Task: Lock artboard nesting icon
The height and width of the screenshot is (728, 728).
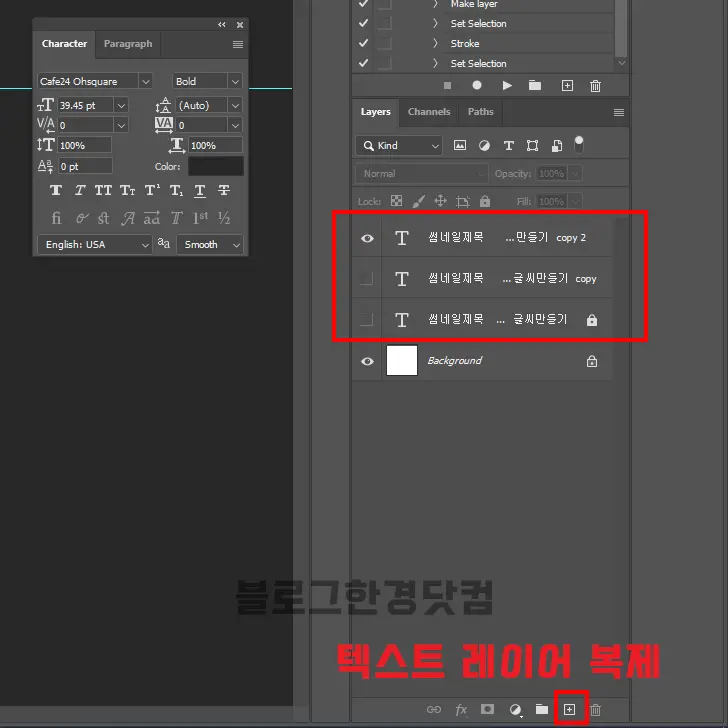Action: (x=463, y=202)
